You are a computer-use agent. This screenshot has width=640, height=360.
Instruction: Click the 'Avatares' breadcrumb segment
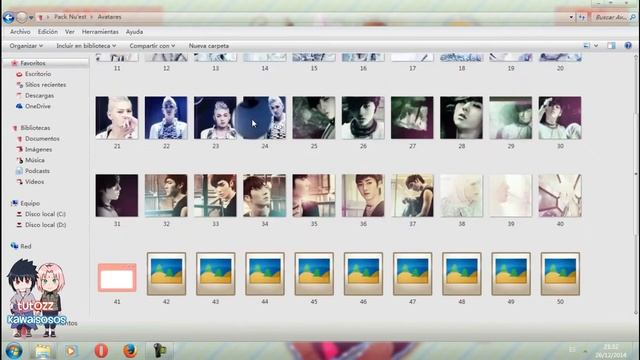(109, 17)
